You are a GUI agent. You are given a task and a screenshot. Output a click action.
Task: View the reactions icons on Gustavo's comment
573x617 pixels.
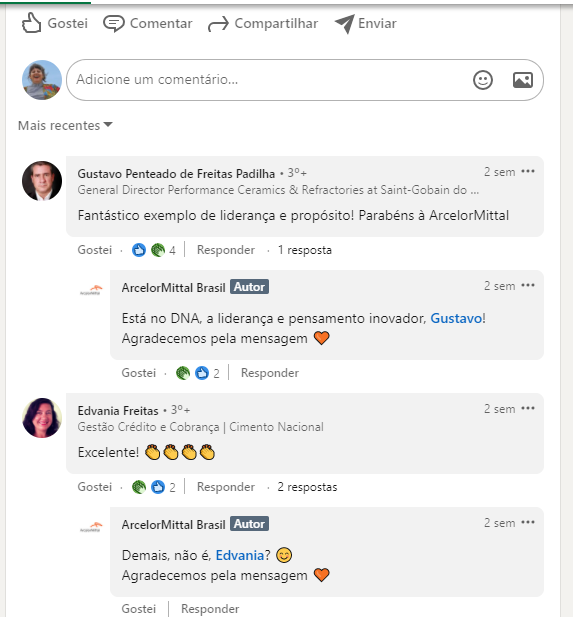pyautogui.click(x=148, y=250)
